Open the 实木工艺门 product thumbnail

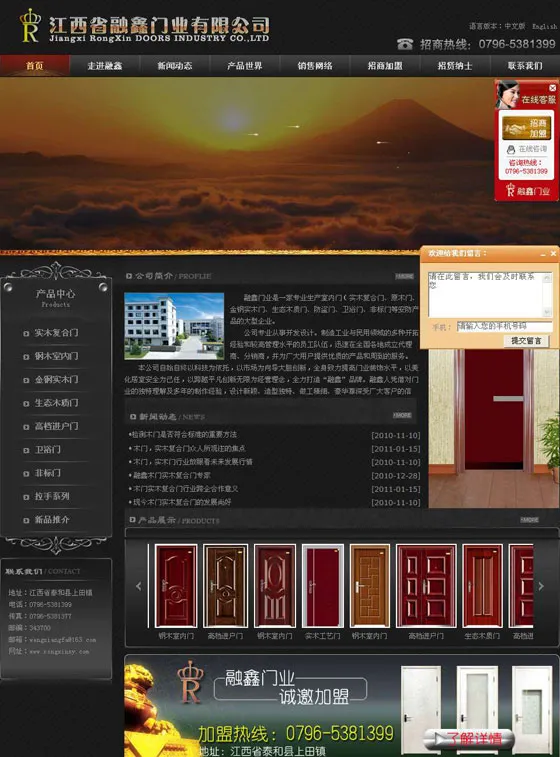(x=322, y=586)
